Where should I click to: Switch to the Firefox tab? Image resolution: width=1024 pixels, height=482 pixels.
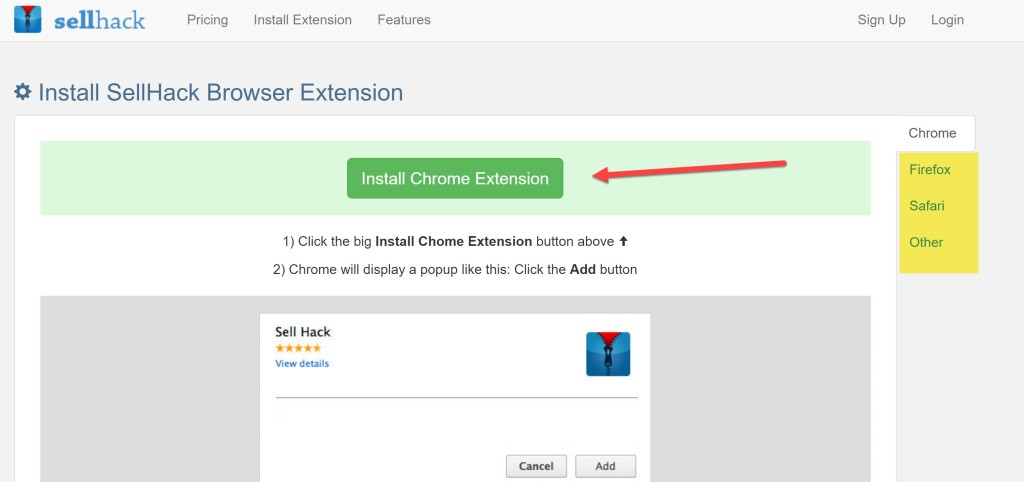(x=930, y=170)
